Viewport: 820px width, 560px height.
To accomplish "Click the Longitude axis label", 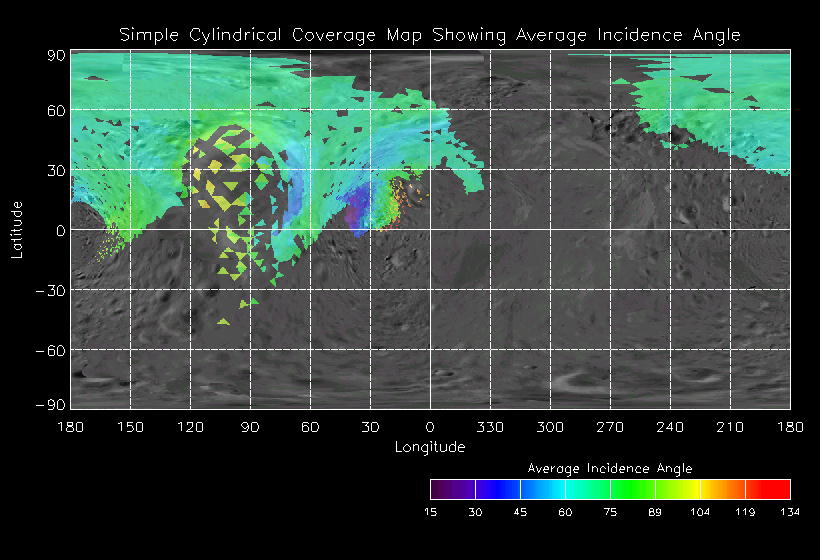I will (x=430, y=447).
